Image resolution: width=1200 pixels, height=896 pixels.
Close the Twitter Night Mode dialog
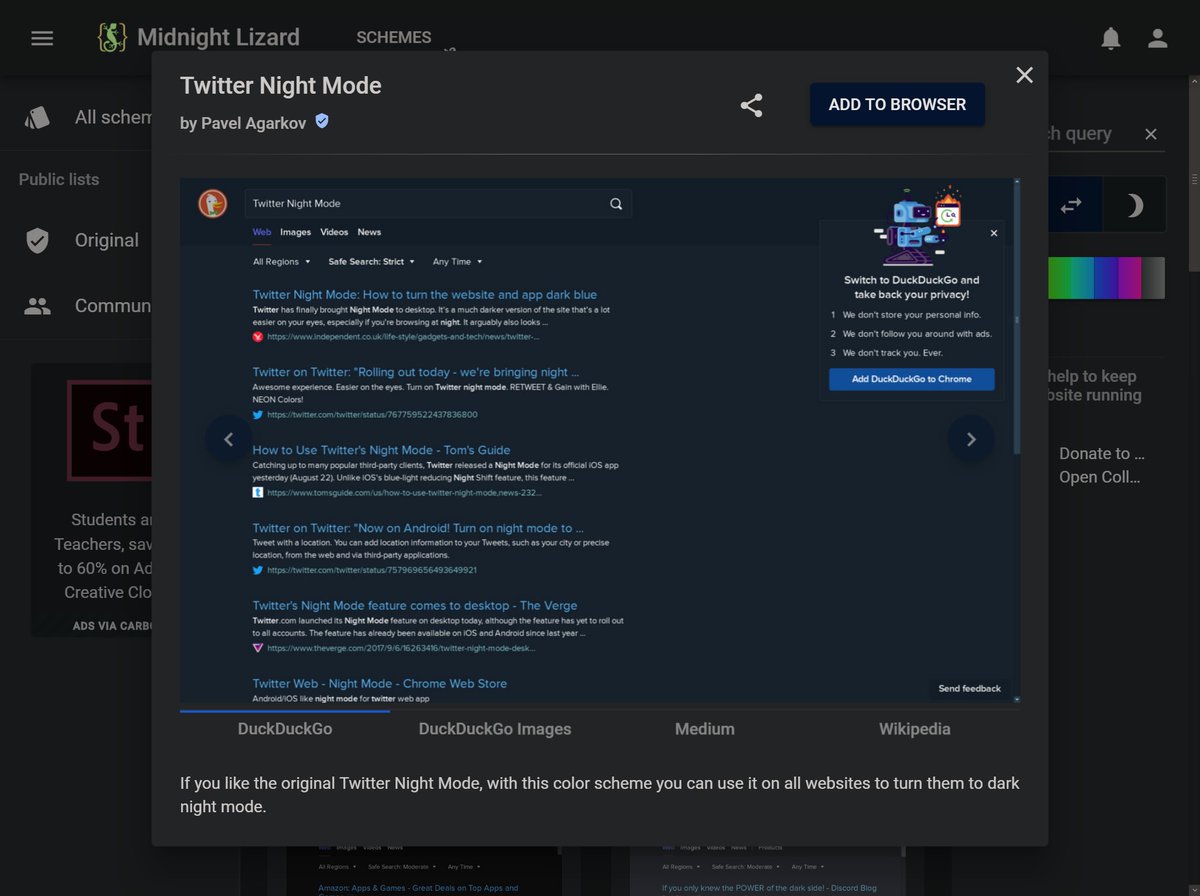coord(1024,75)
